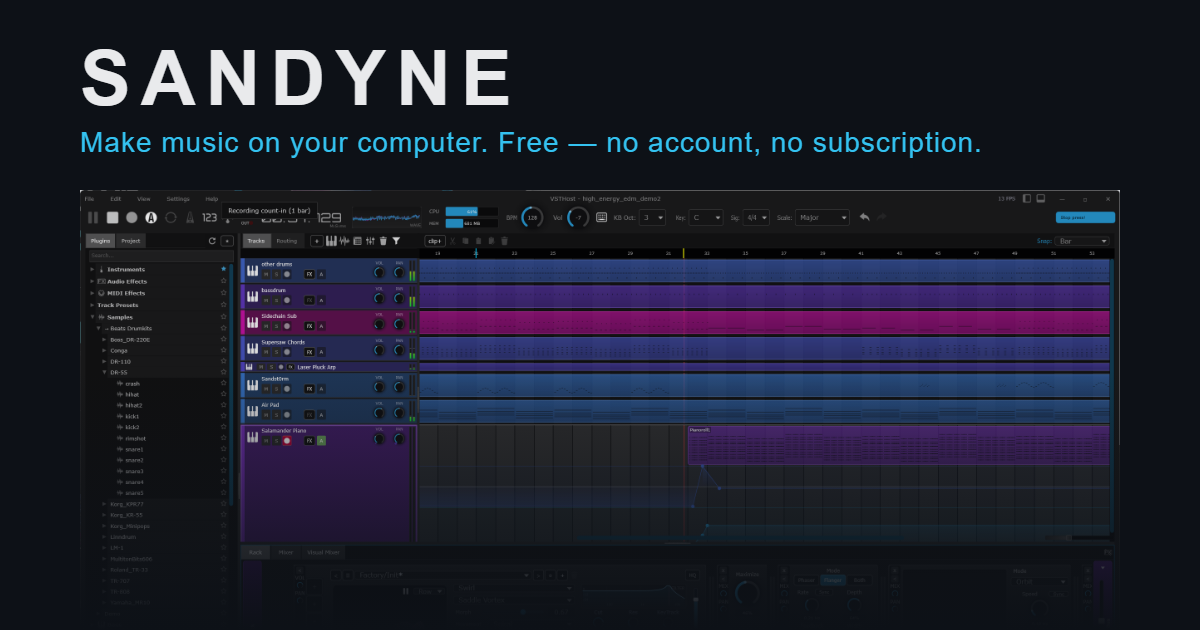
Task: Favorite star for Audio Effects
Action: click(223, 281)
